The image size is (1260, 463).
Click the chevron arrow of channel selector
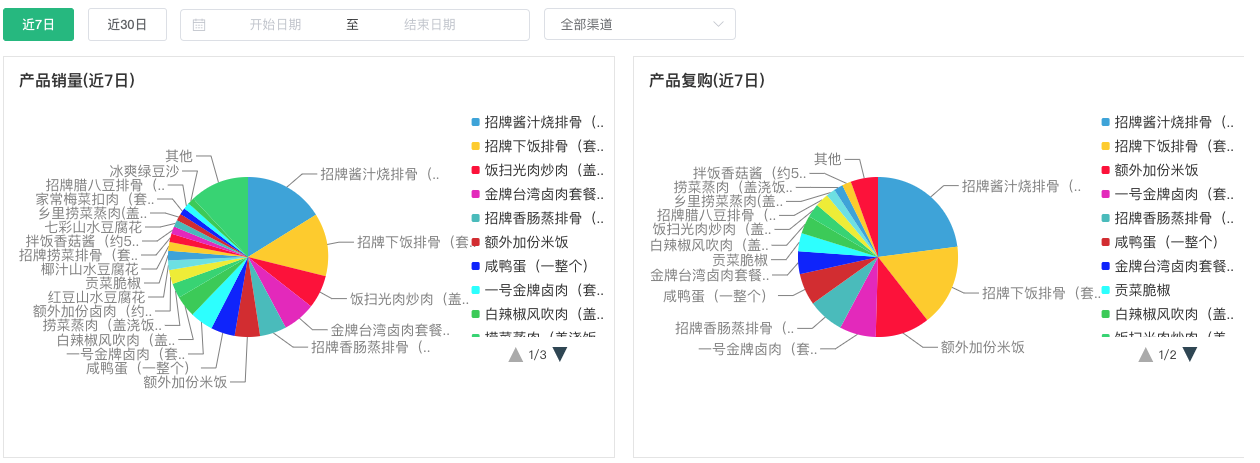click(x=718, y=25)
